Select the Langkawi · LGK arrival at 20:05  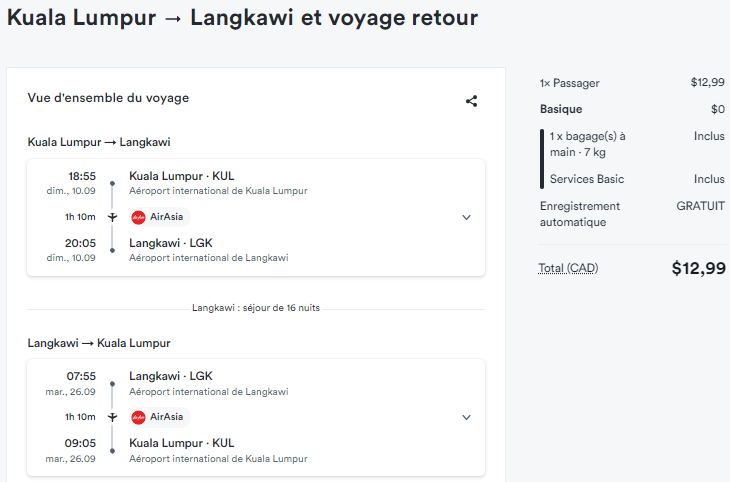[209, 250]
